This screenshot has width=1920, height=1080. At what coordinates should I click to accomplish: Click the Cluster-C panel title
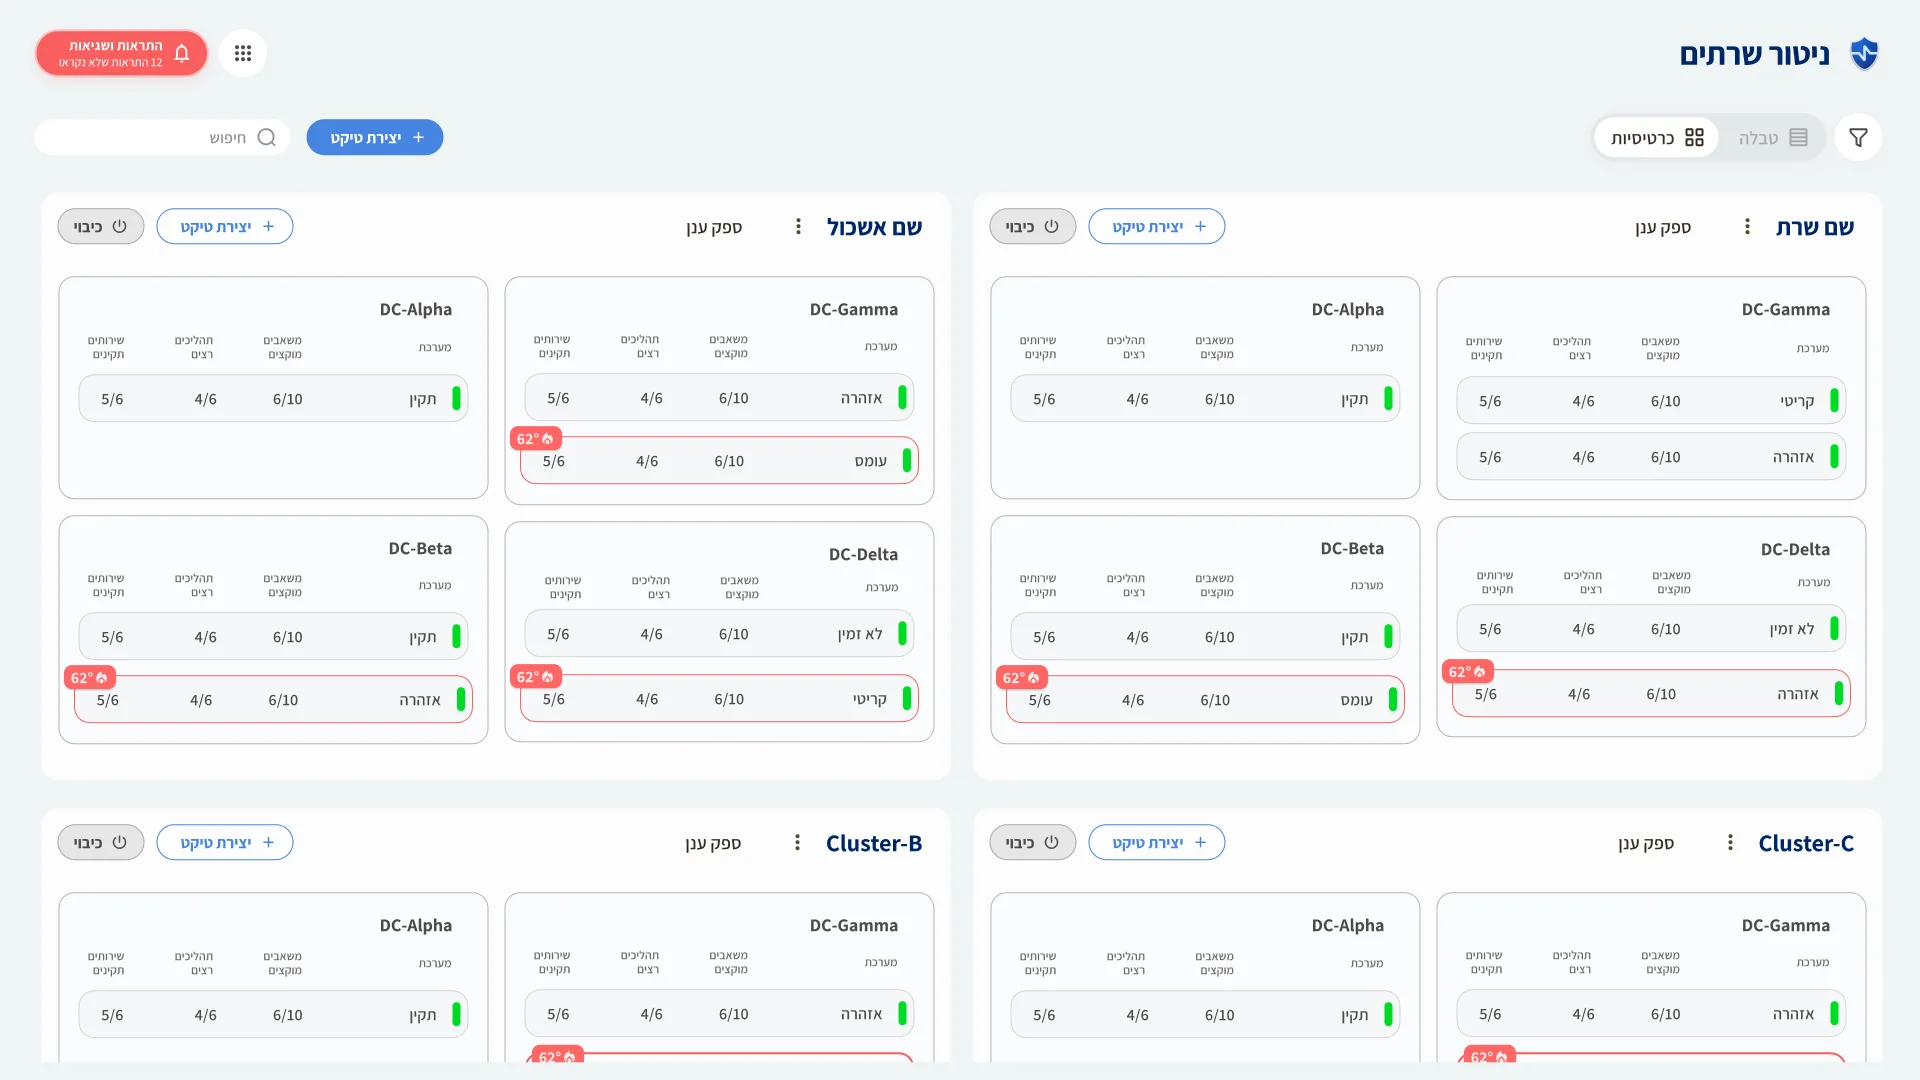click(1806, 843)
